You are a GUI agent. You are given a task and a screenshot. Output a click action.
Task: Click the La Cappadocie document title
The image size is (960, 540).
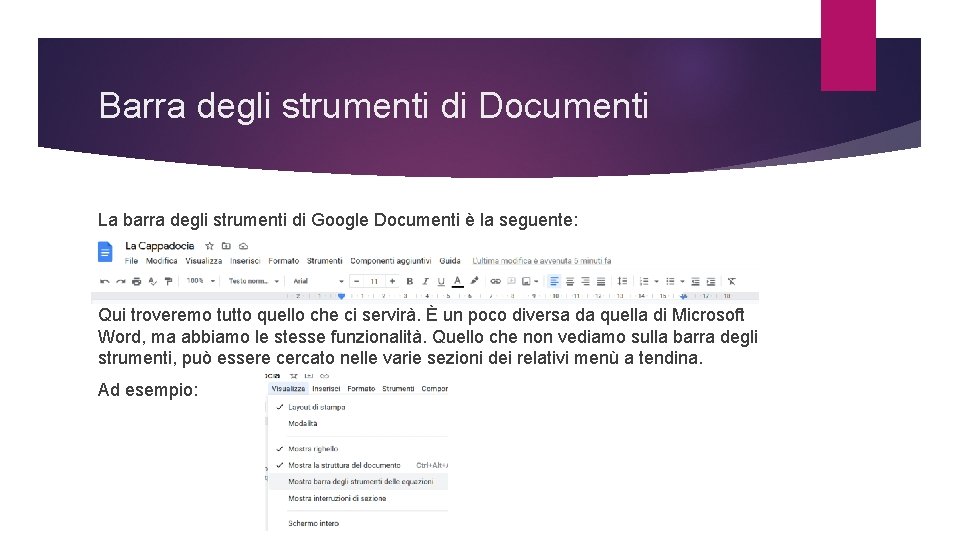160,246
